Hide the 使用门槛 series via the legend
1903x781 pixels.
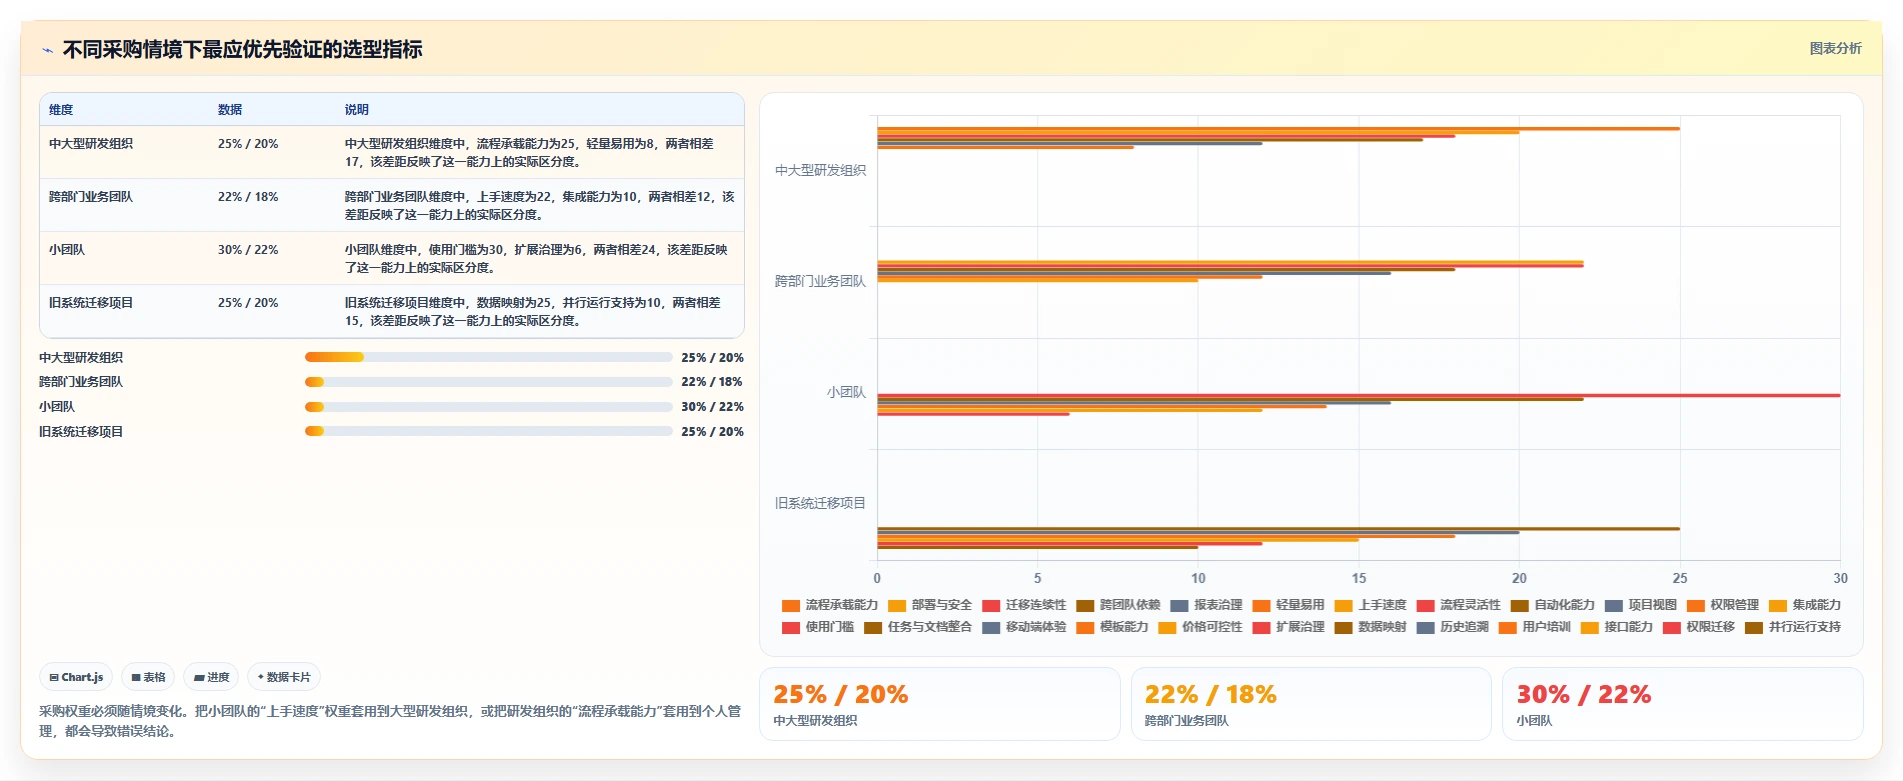818,627
